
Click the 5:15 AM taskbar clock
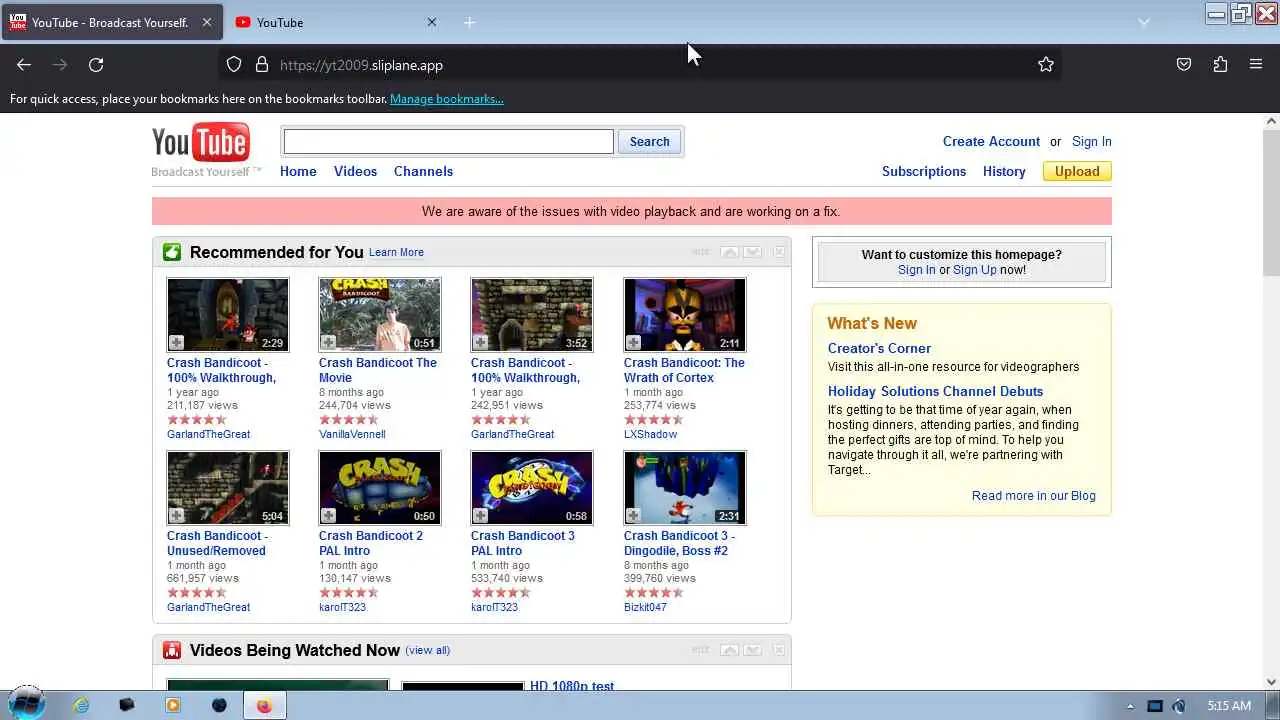point(1229,706)
